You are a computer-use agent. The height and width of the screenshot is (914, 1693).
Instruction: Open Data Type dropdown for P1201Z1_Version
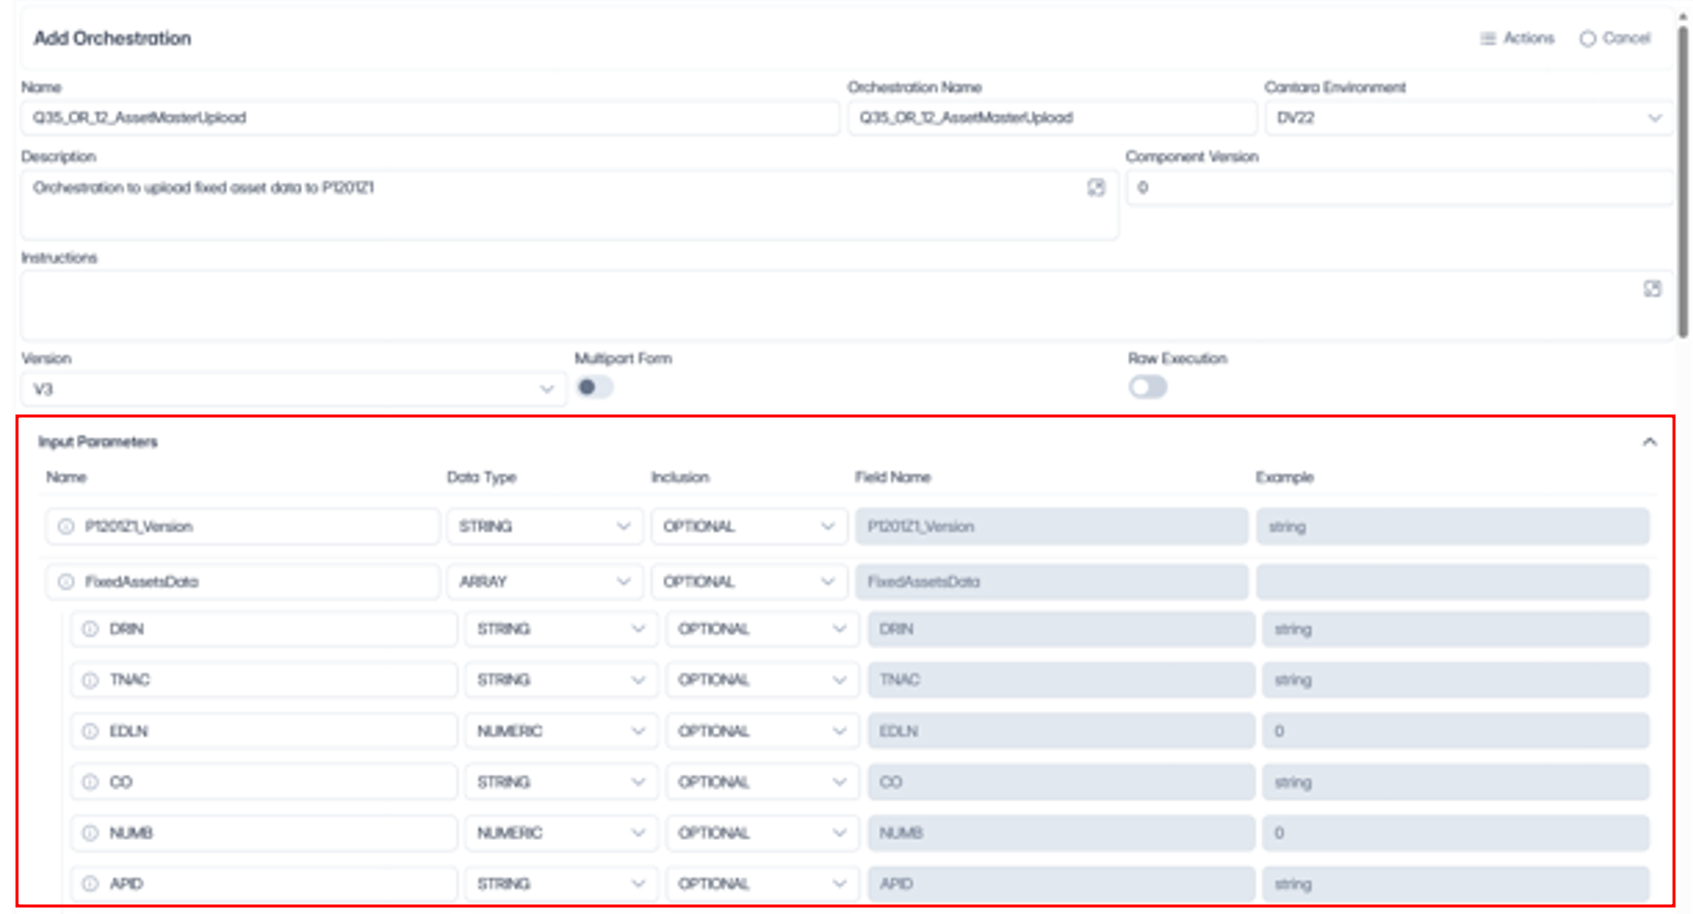click(544, 526)
